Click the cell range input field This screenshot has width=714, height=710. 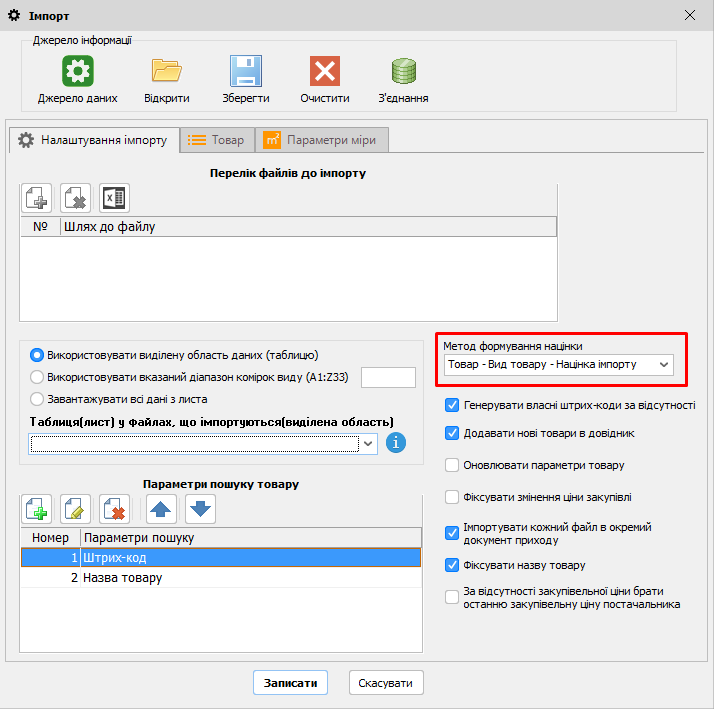(387, 377)
